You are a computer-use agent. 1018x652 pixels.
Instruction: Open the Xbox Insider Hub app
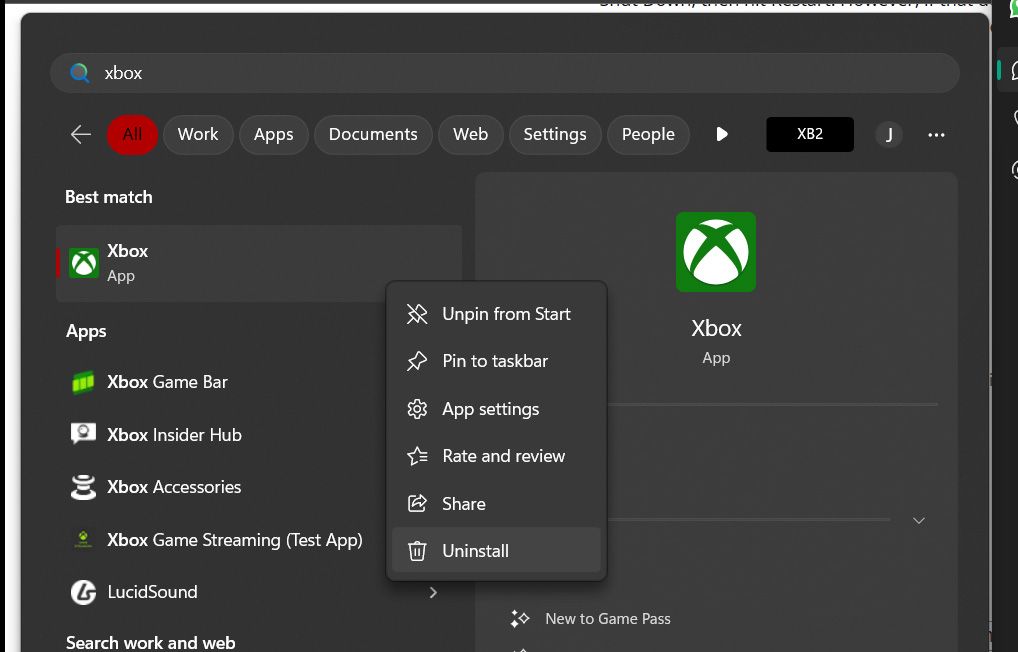(x=174, y=435)
